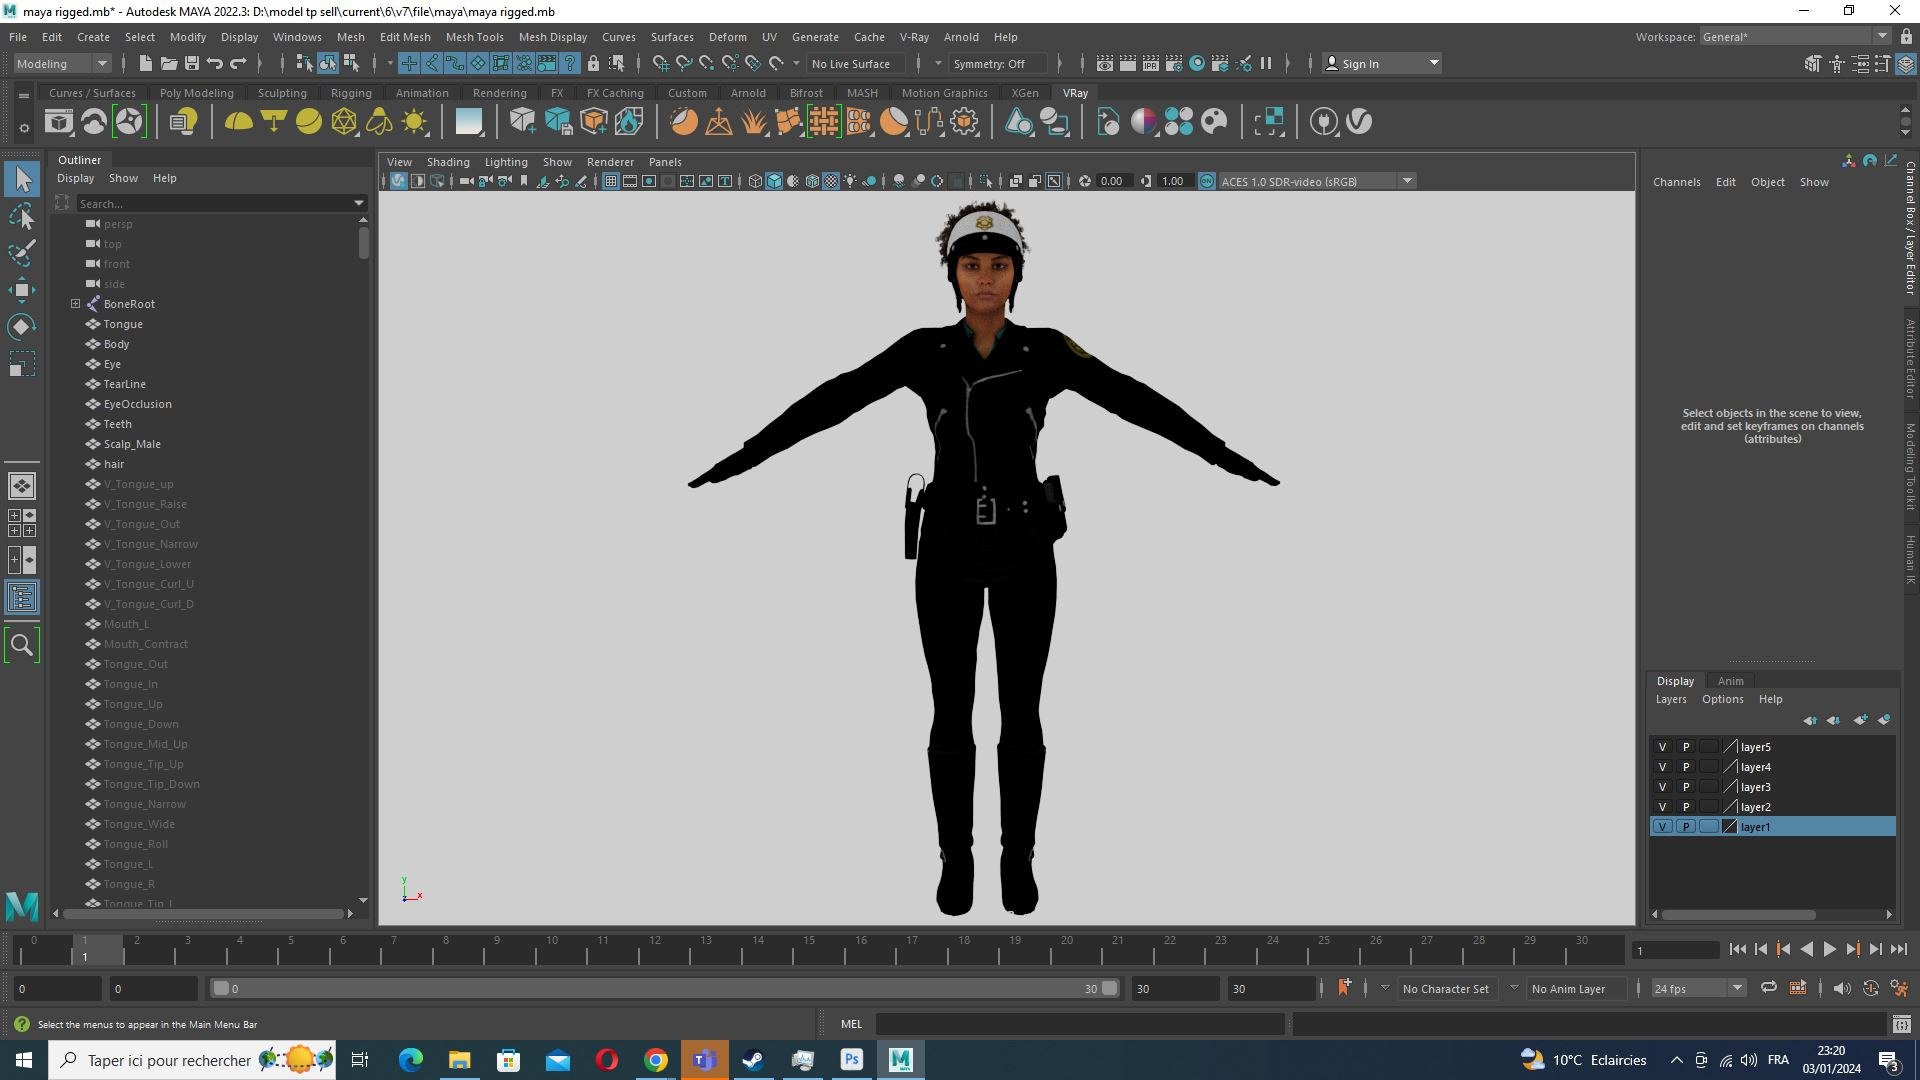Open the Outliner search filter dropdown arrow

pos(359,203)
